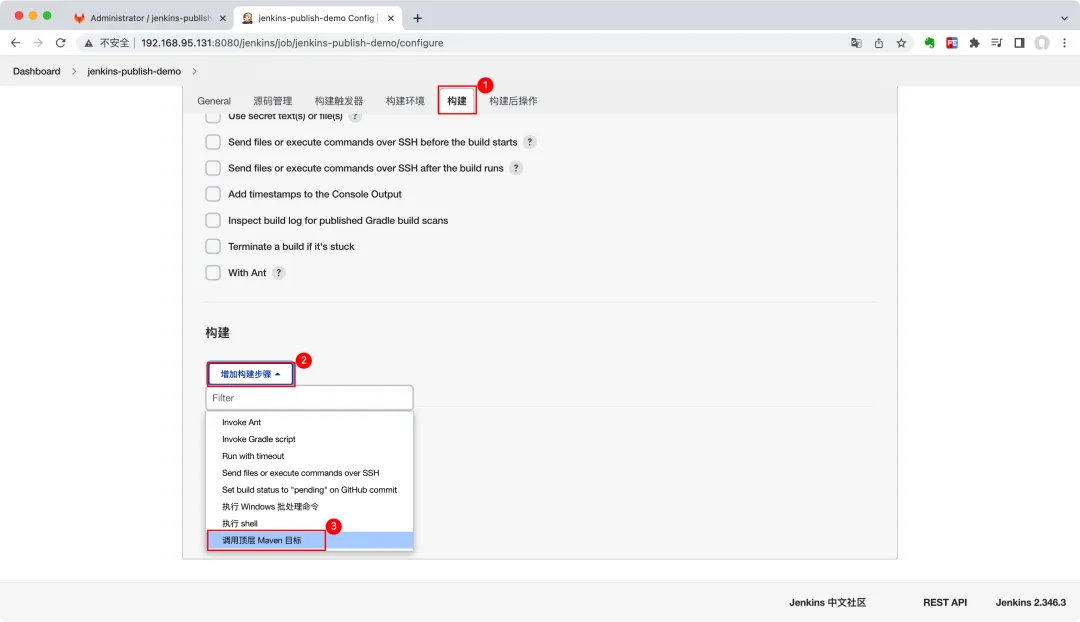Click the Filter input for build steps
Viewport: 1080px width, 622px height.
(x=309, y=398)
